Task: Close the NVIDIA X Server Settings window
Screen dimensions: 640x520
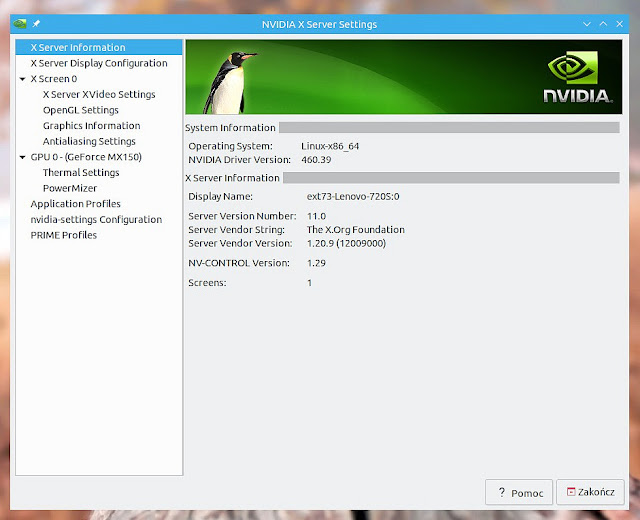Action: pyautogui.click(x=620, y=24)
